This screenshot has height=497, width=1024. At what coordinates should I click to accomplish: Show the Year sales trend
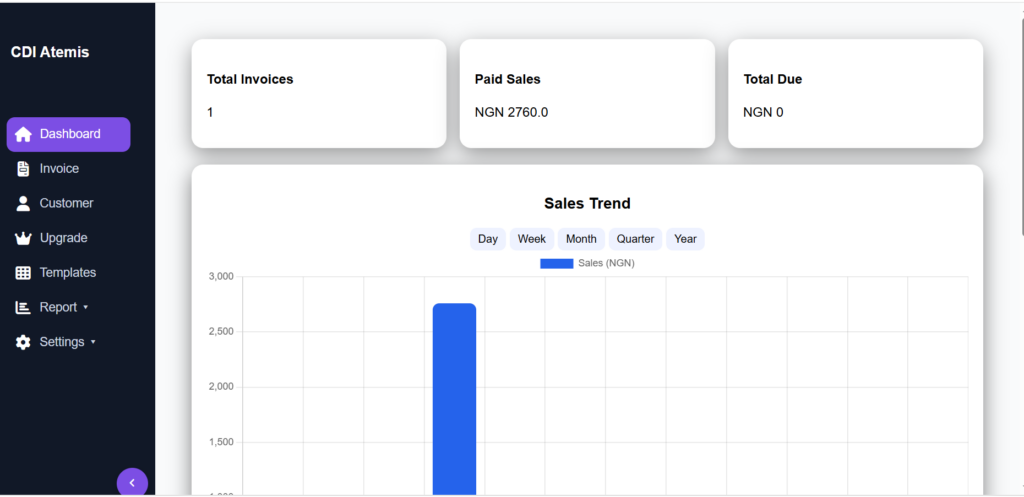(x=685, y=239)
